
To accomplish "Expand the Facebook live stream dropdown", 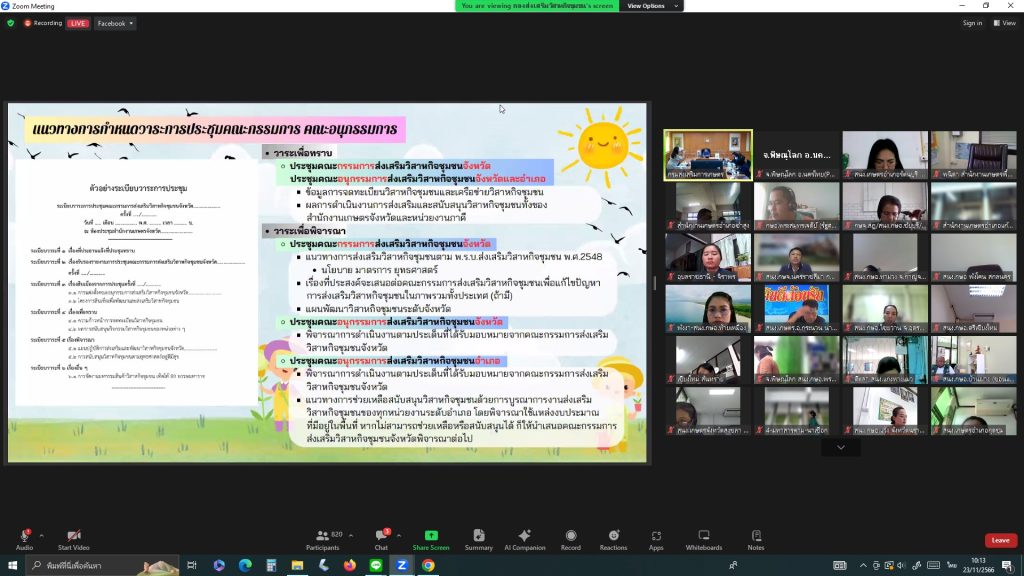I will click(115, 23).
